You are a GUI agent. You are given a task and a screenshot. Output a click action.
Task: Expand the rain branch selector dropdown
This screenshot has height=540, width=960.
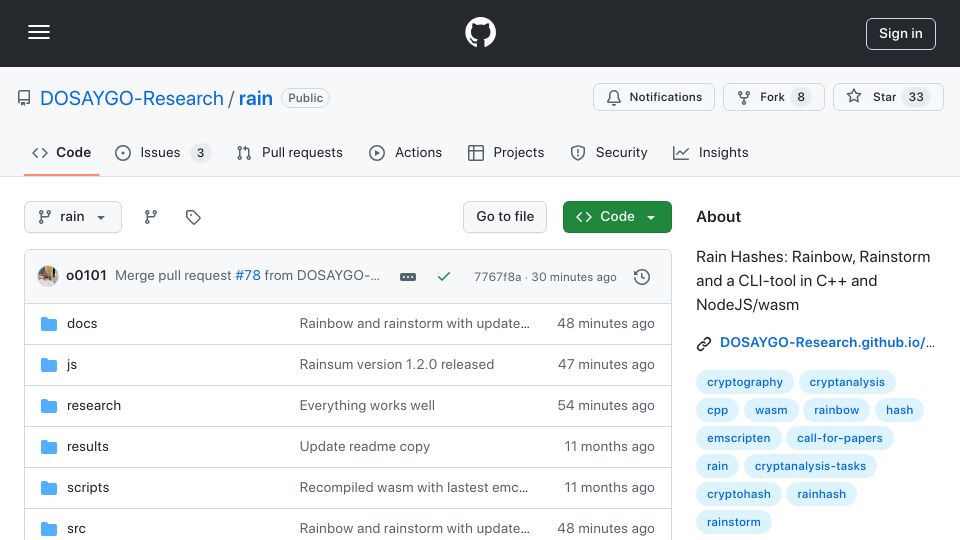pyautogui.click(x=73, y=217)
